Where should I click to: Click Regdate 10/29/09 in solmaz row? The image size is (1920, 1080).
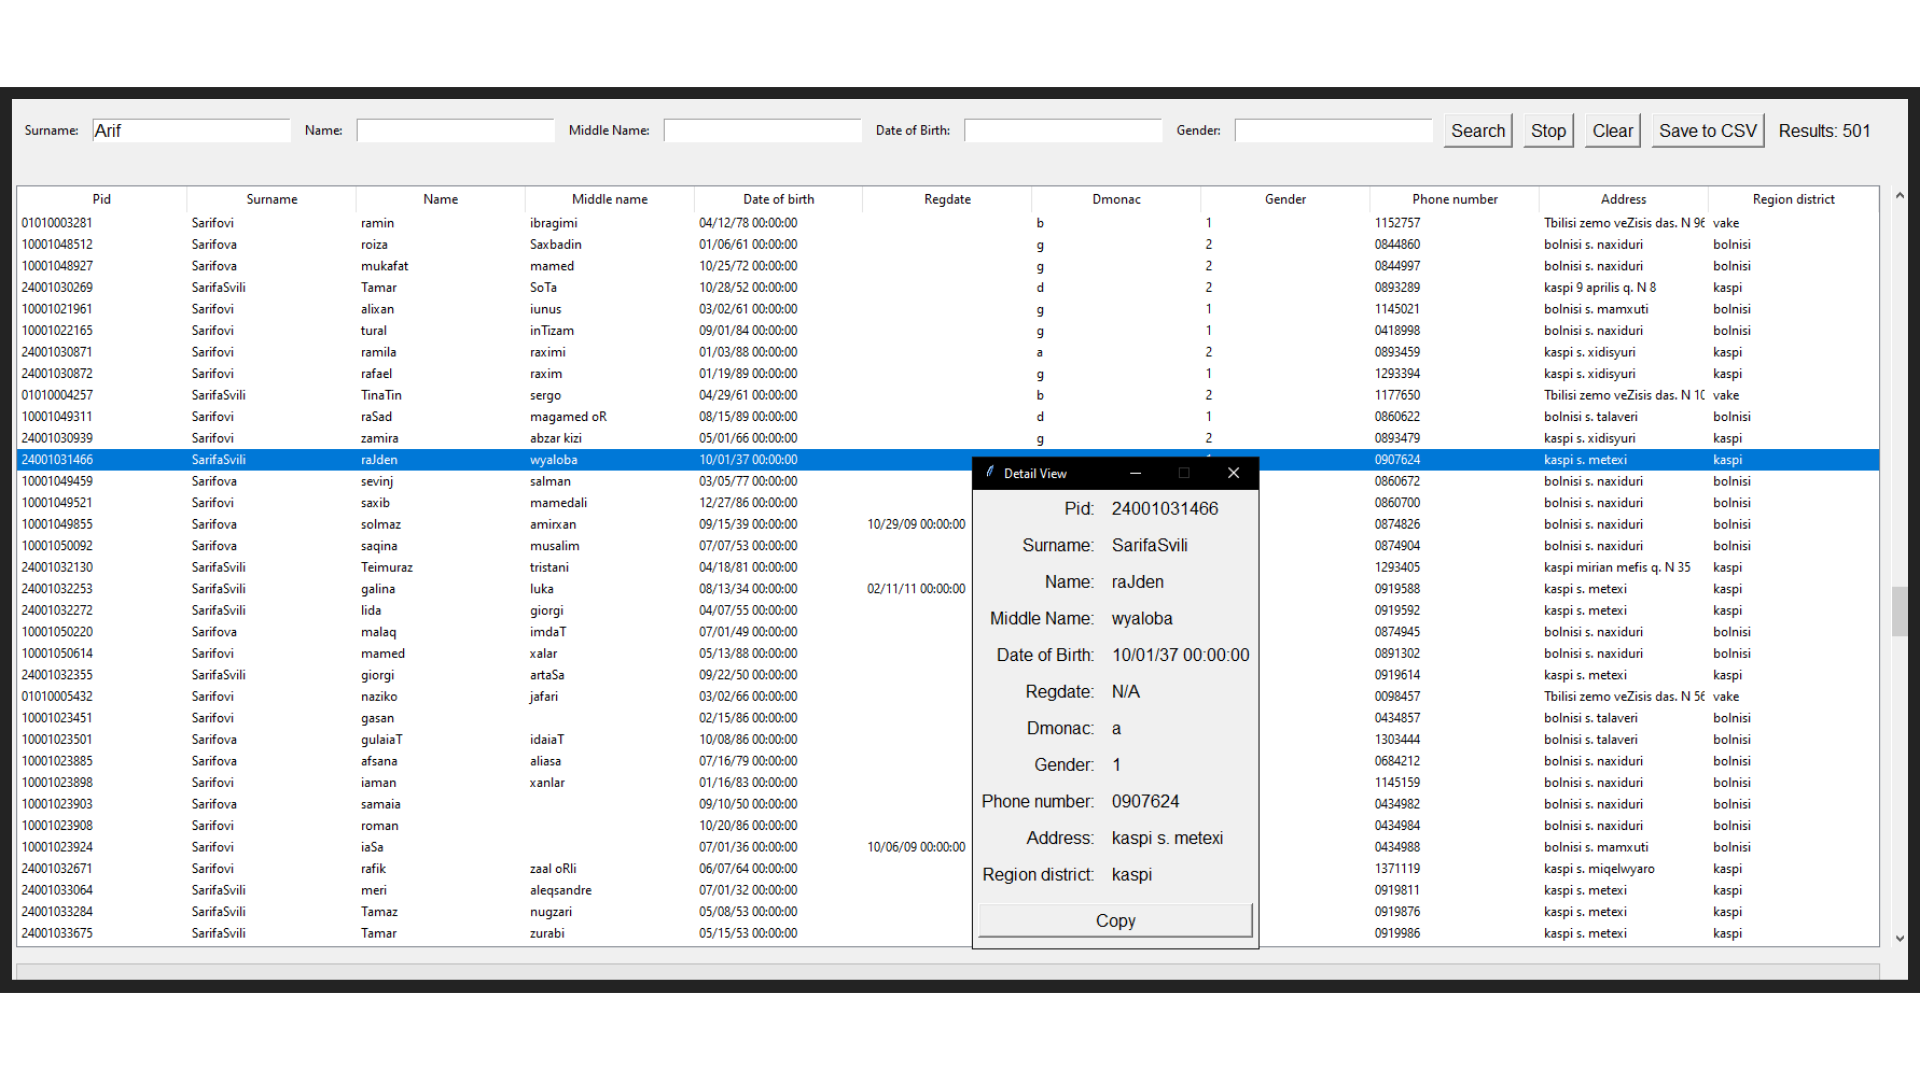click(x=916, y=524)
